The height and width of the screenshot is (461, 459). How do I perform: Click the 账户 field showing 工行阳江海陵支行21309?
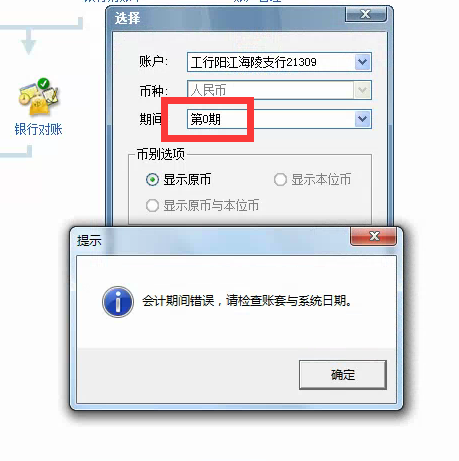pyautogui.click(x=279, y=62)
